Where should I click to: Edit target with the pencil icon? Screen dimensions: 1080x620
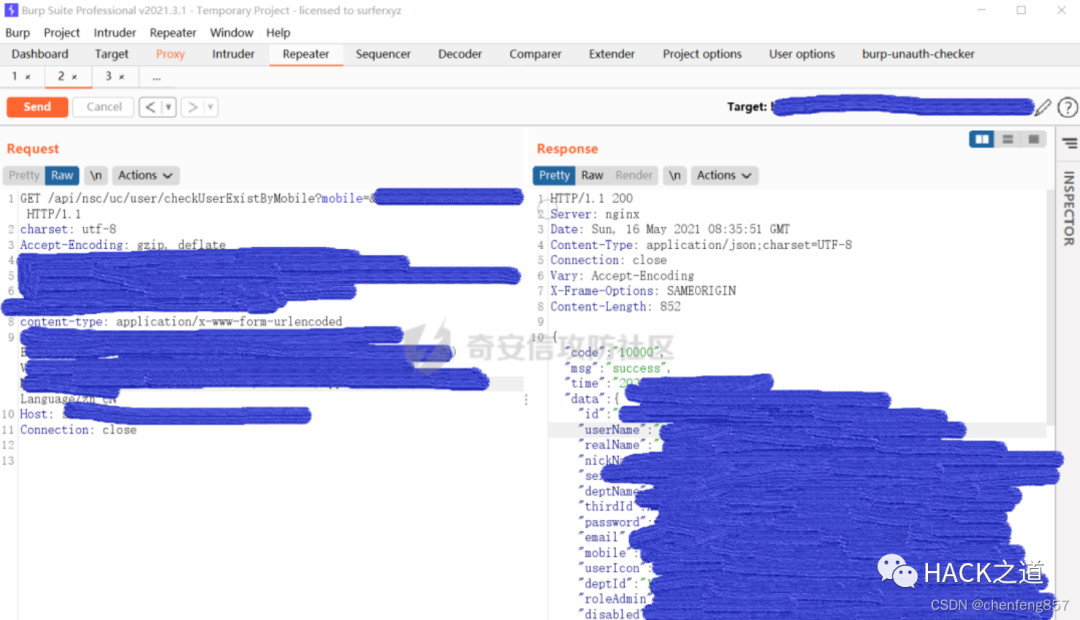(x=1043, y=107)
